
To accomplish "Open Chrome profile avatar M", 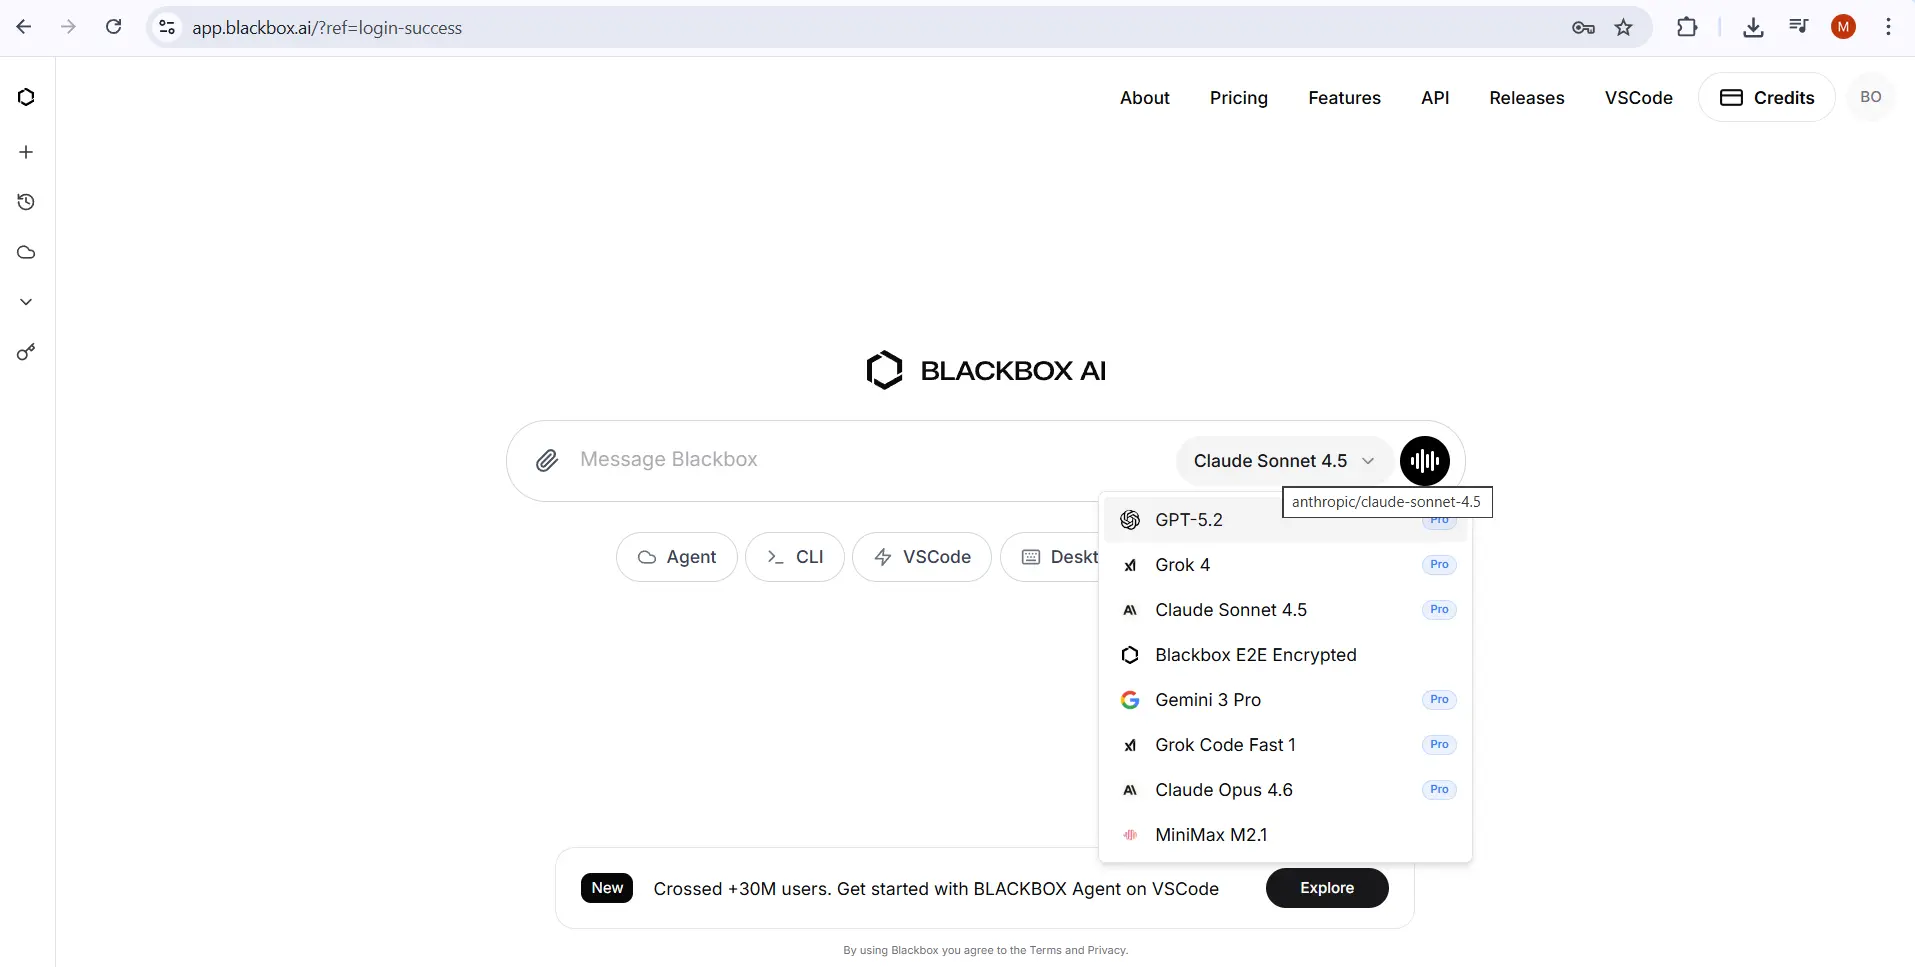I will 1844,28.
